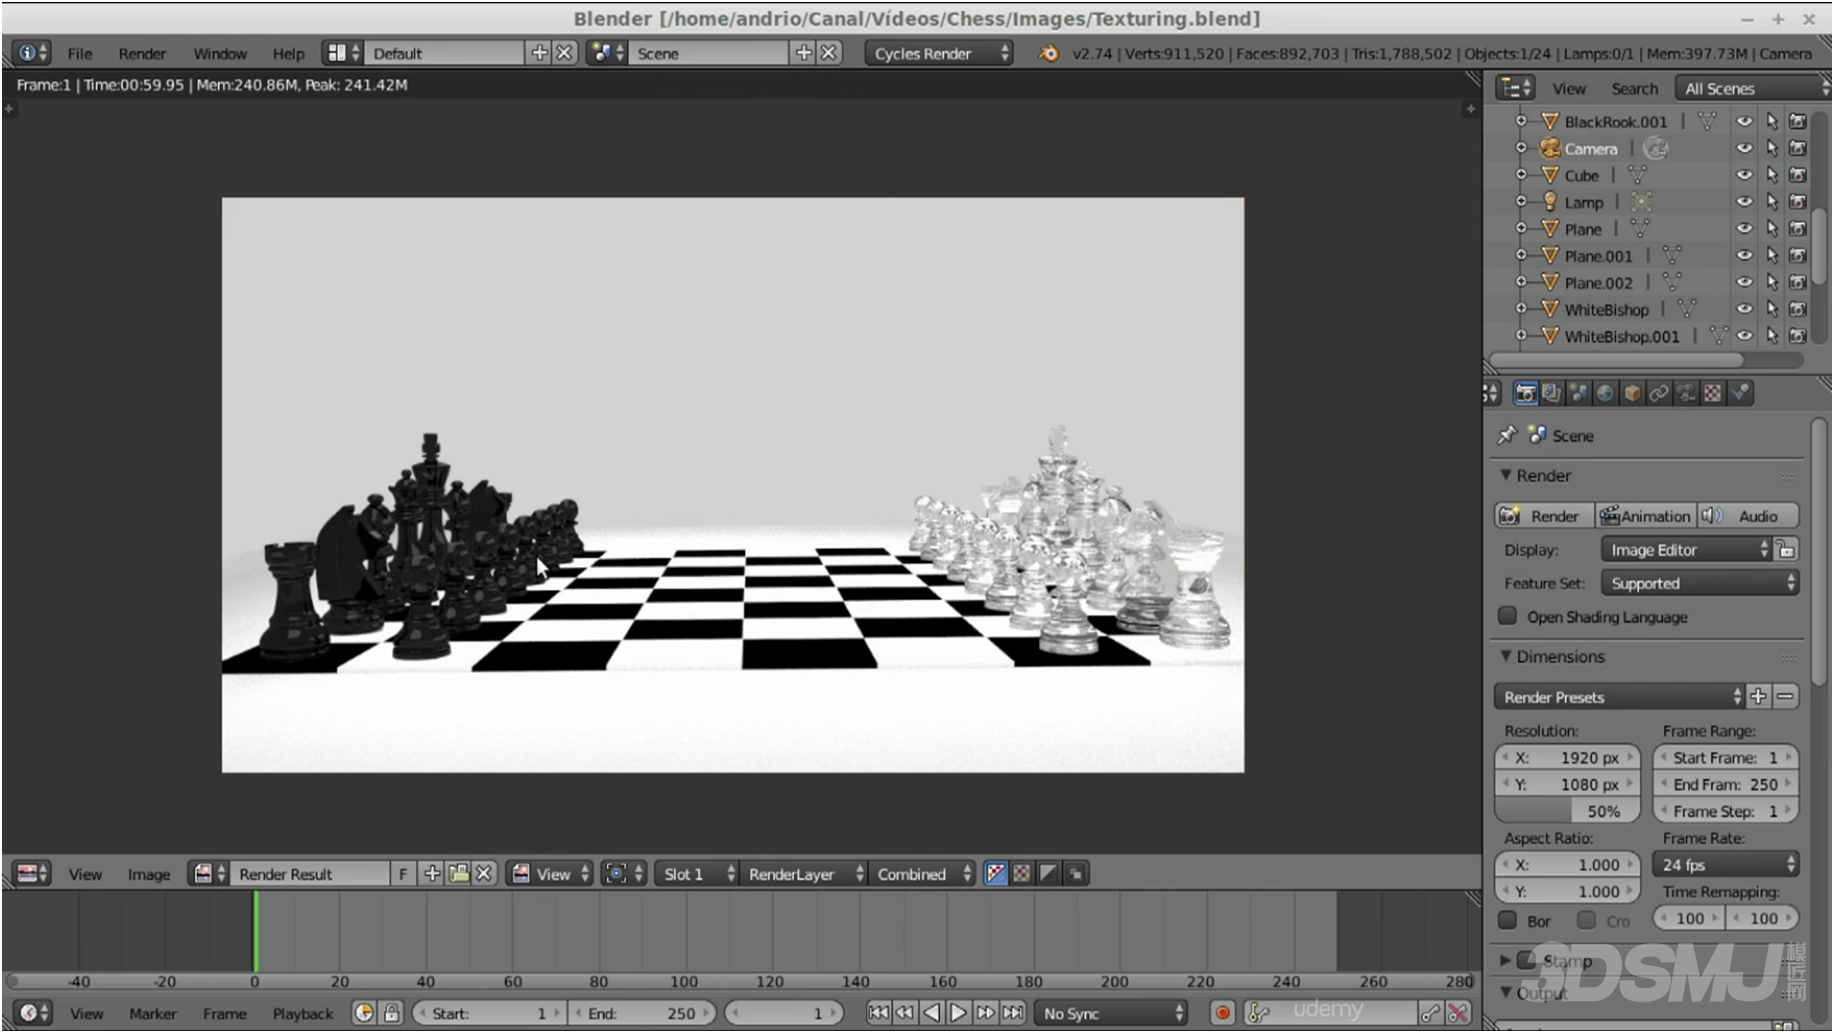Disable selectability arrow for Plane

(1771, 229)
